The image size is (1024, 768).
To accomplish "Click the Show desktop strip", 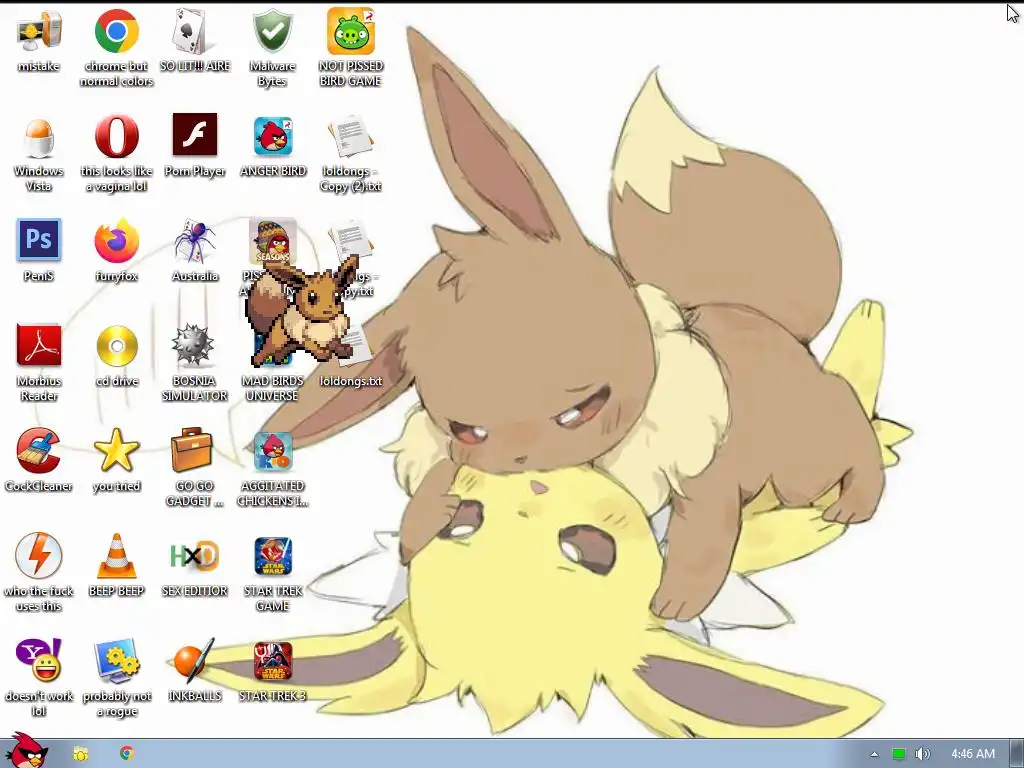I will click(1017, 754).
